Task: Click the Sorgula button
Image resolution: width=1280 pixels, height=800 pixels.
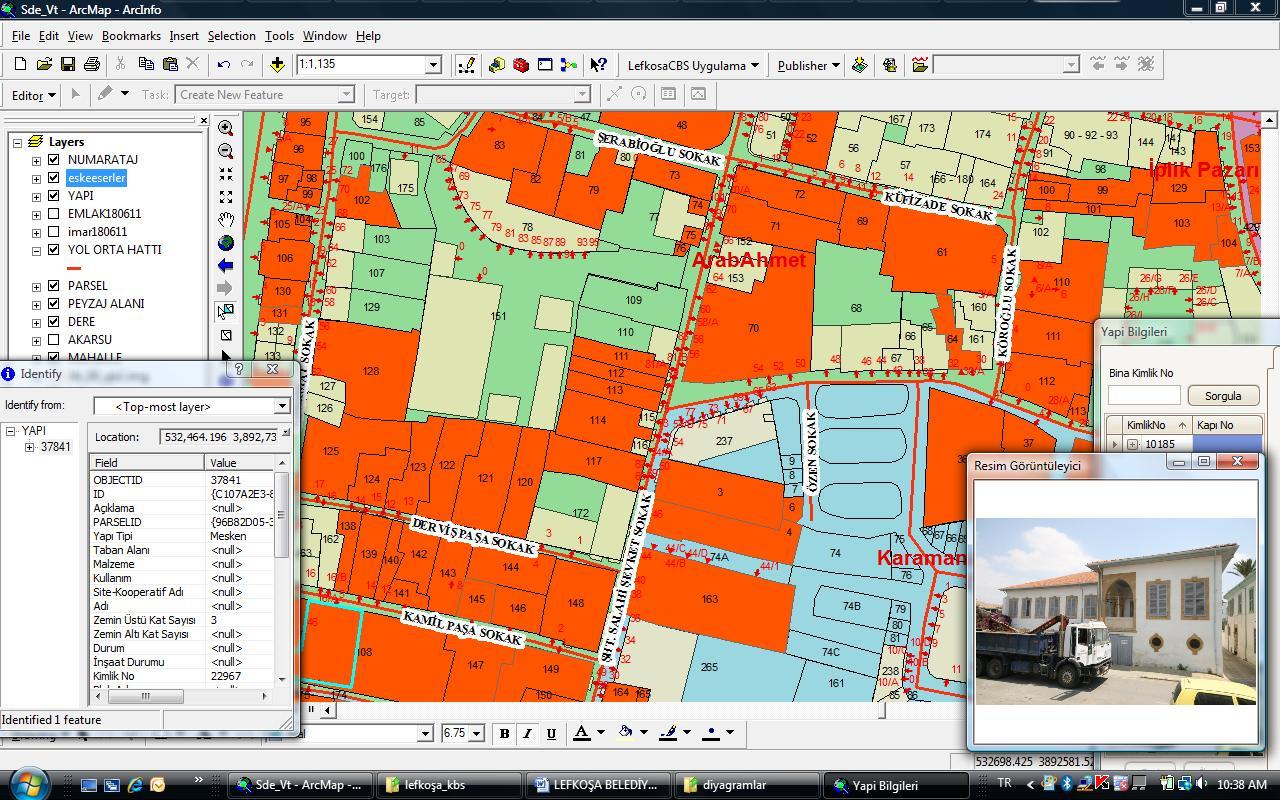Action: 1222,396
